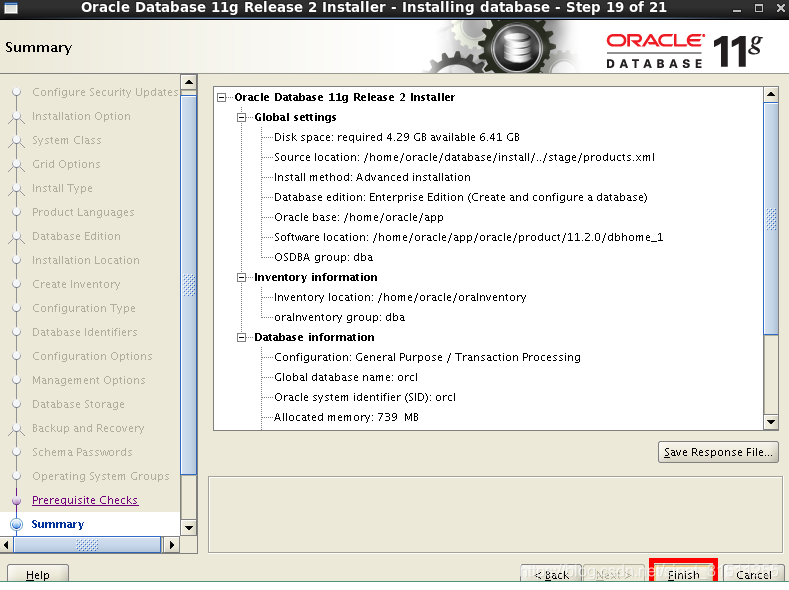Collapse the Database information node
789x590 pixels.
coord(242,338)
